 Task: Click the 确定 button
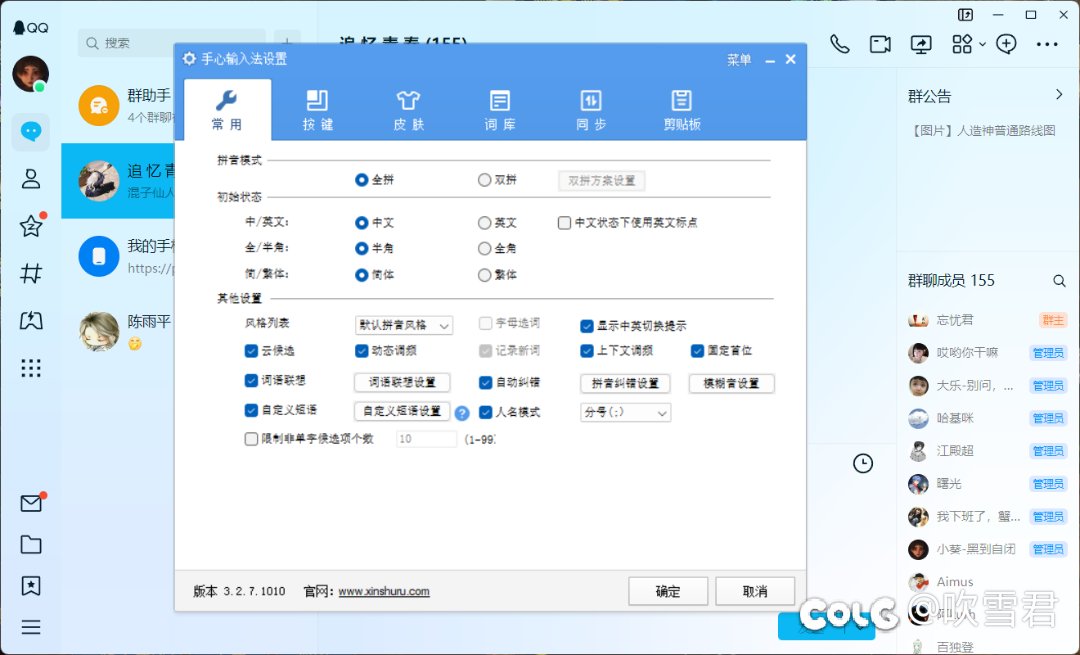point(668,591)
